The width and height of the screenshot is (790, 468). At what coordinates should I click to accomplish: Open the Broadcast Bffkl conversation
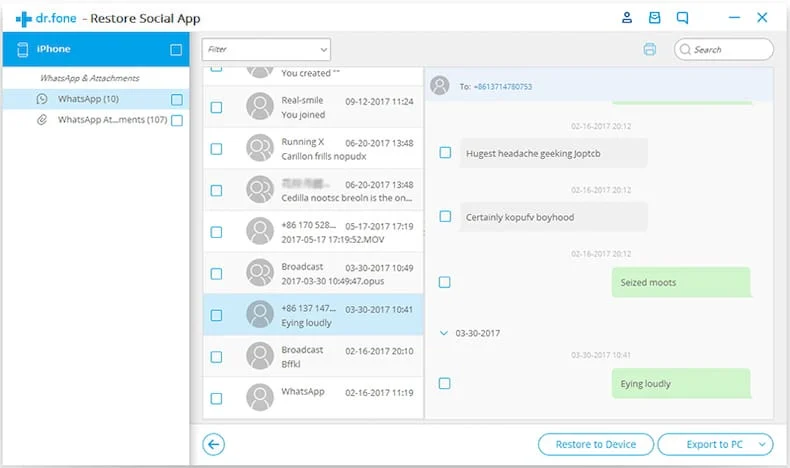(313, 356)
